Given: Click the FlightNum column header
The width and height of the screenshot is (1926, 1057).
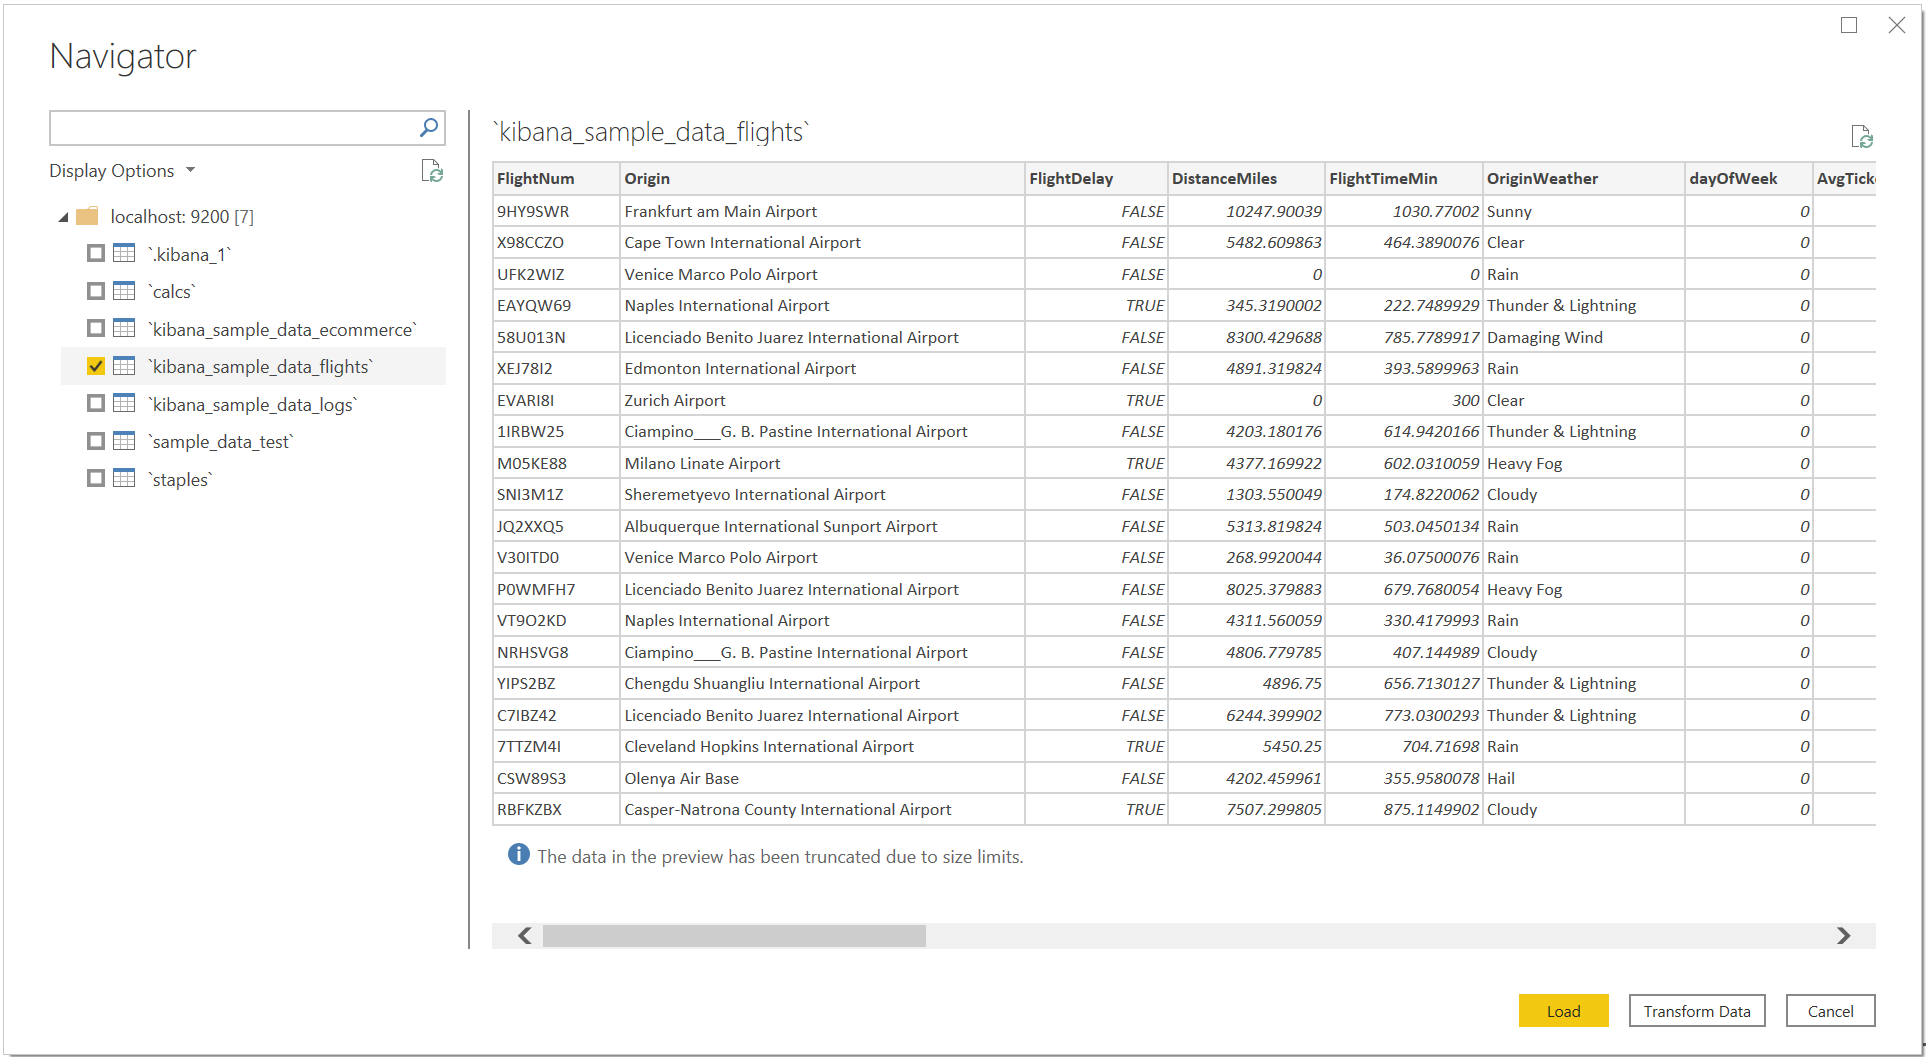Looking at the screenshot, I should point(556,178).
